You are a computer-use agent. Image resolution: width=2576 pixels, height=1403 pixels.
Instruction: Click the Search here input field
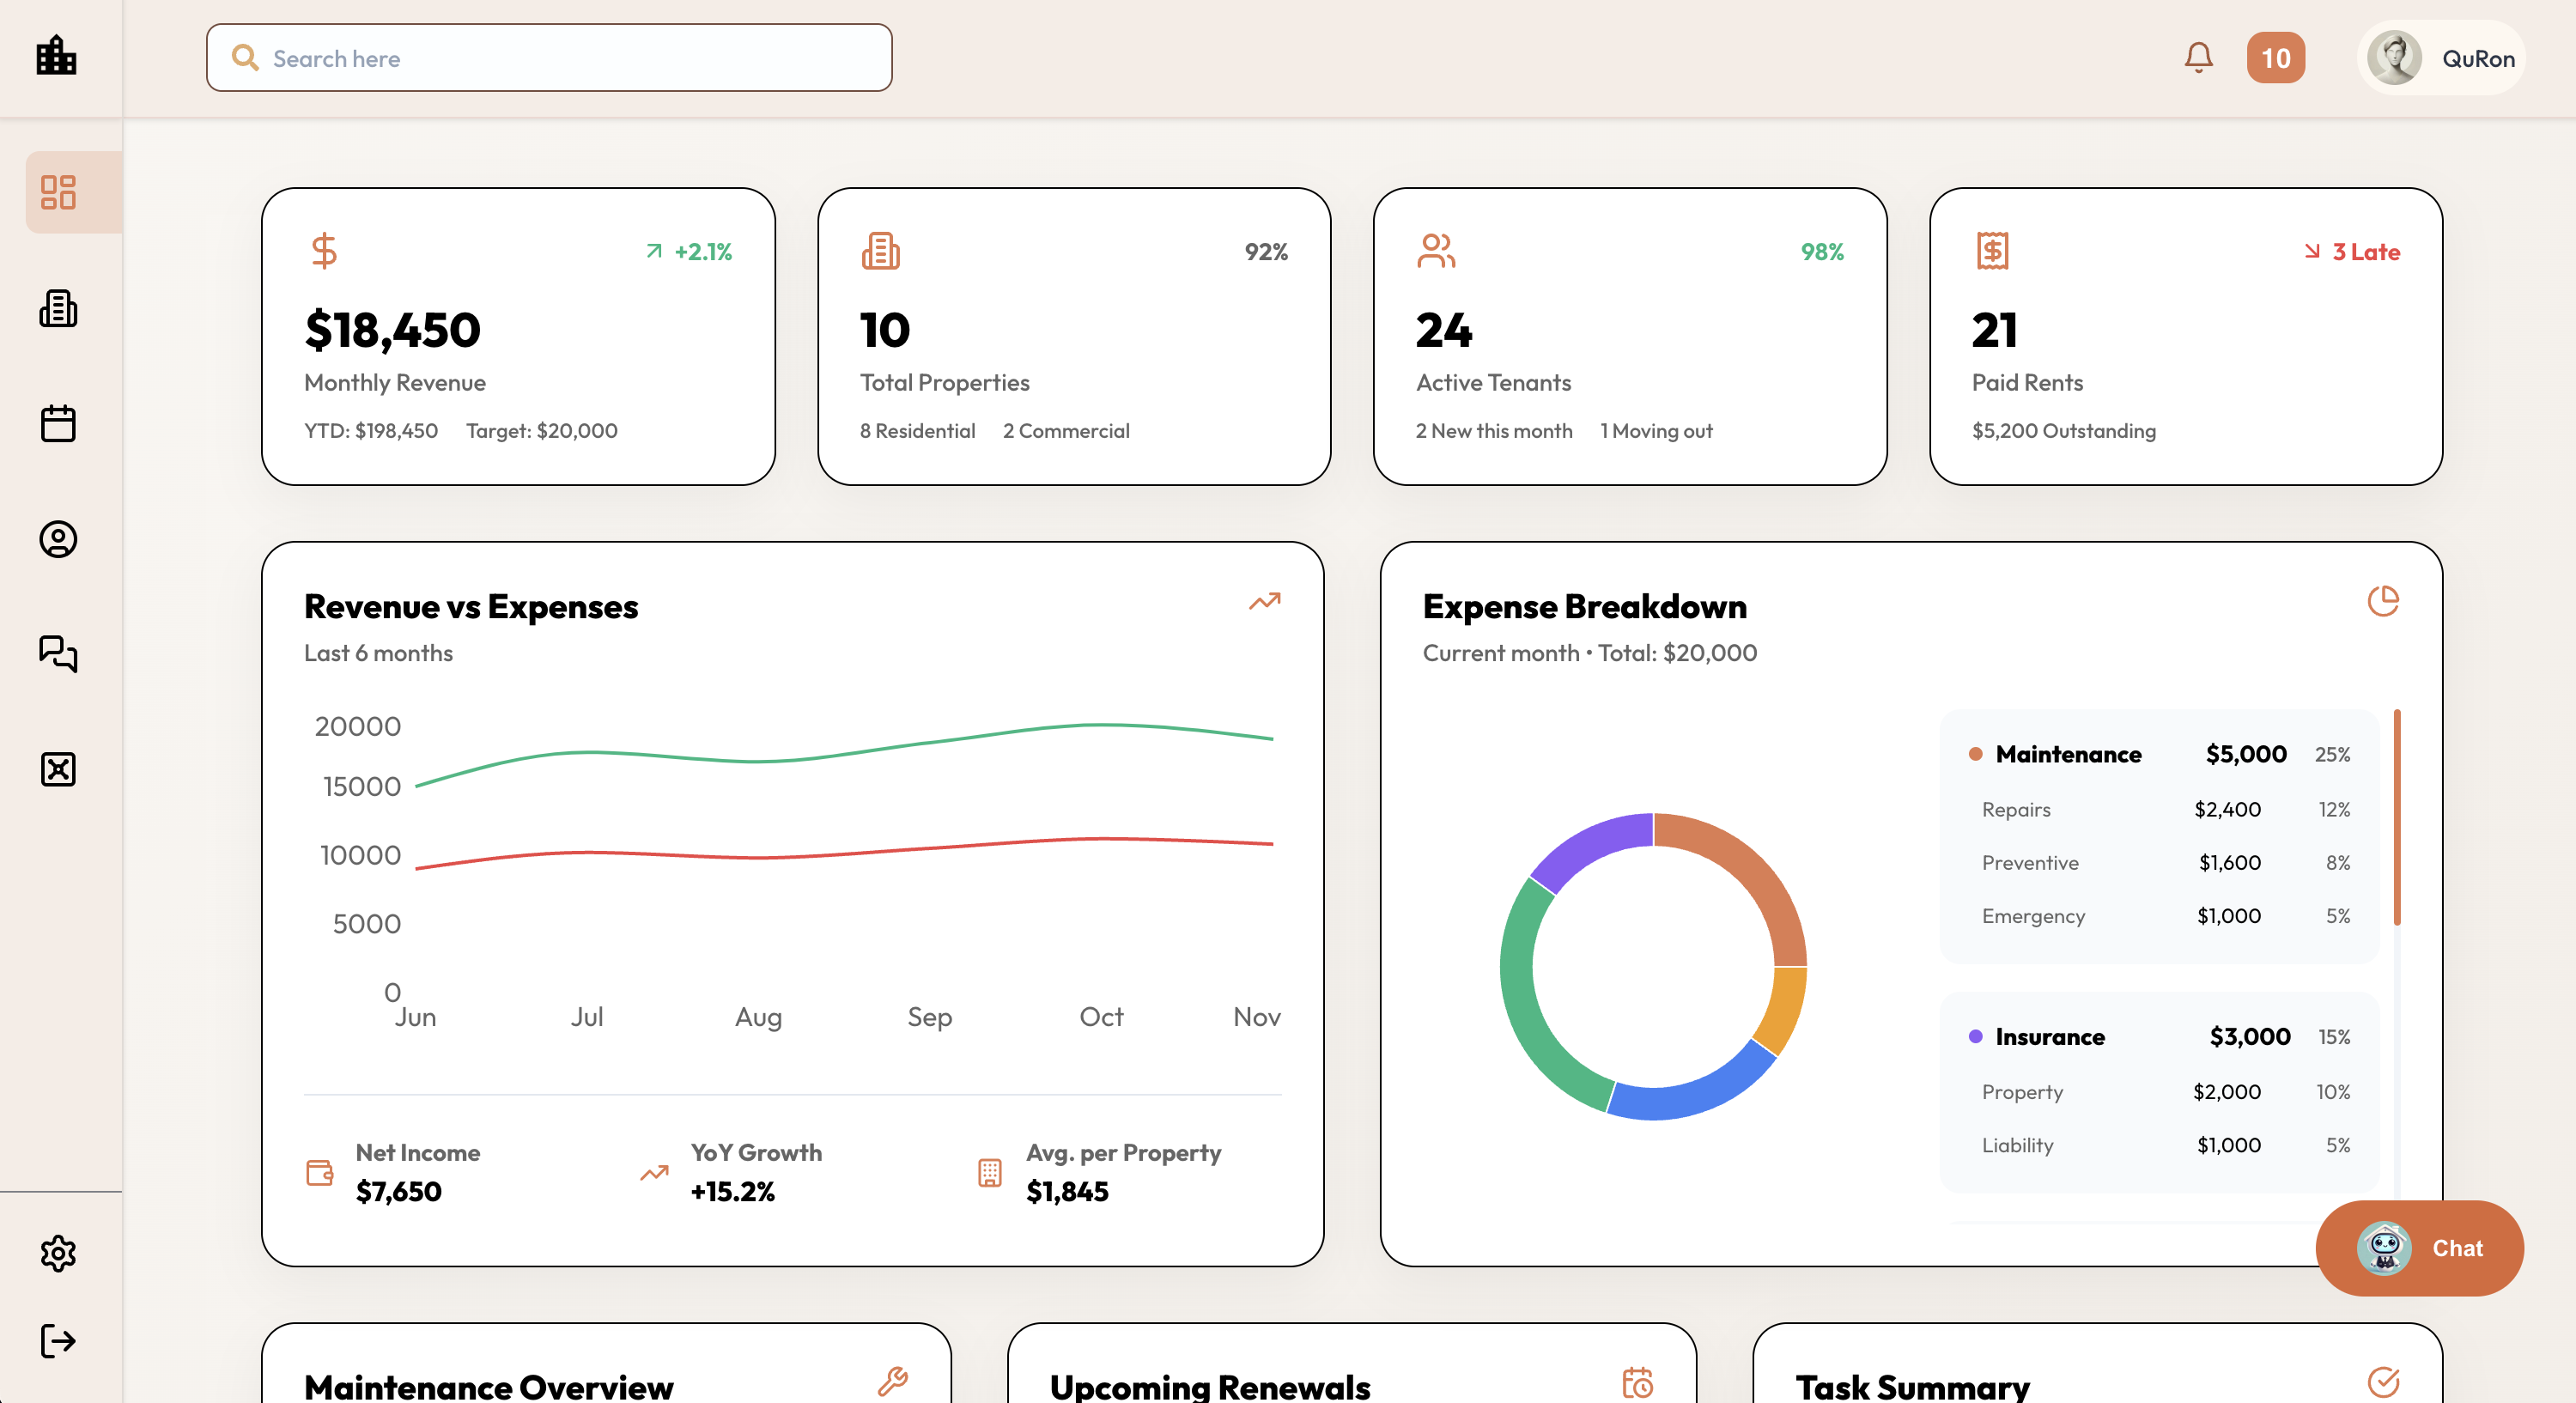pos(549,58)
